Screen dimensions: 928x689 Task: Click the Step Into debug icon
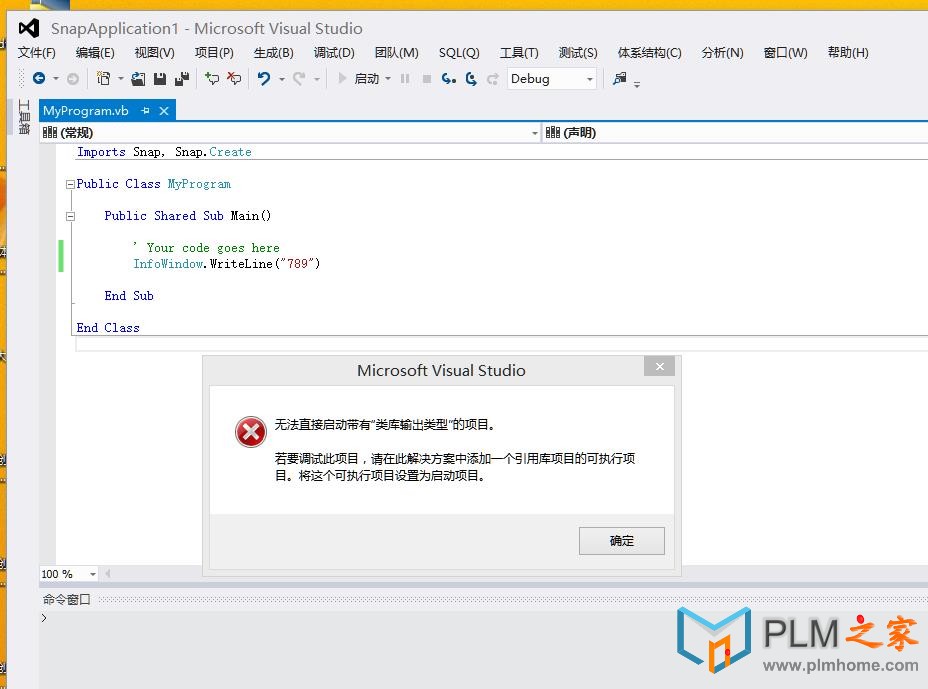[x=449, y=79]
